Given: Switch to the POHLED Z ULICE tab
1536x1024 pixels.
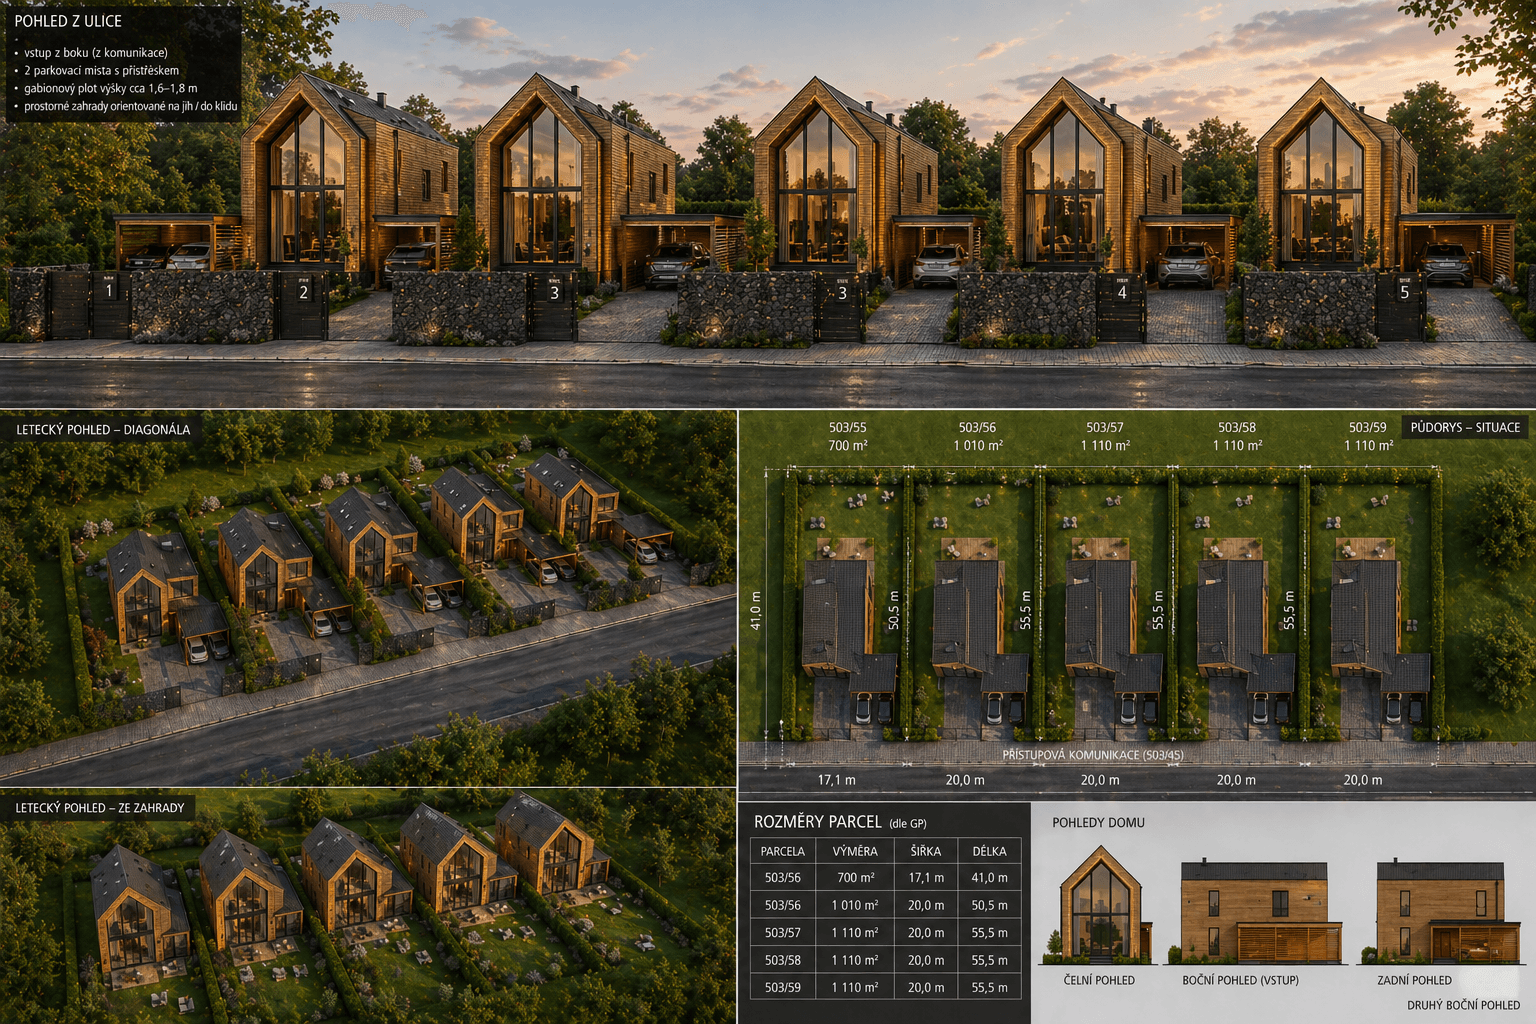Looking at the screenshot, I should click(x=67, y=20).
